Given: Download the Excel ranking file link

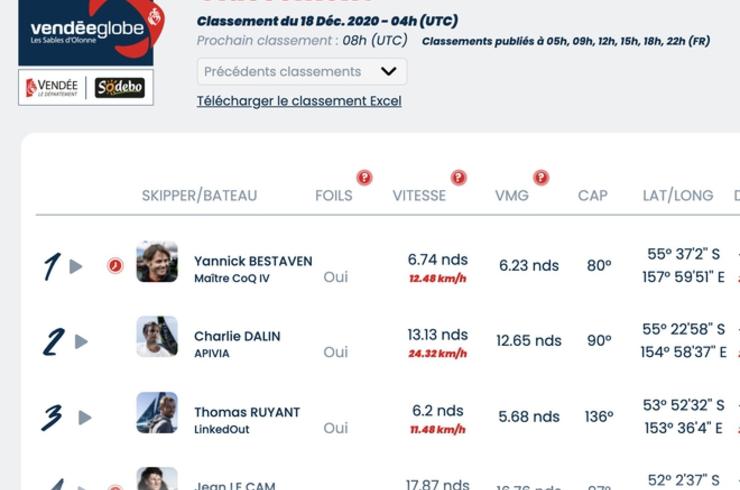Looking at the screenshot, I should click(x=299, y=101).
